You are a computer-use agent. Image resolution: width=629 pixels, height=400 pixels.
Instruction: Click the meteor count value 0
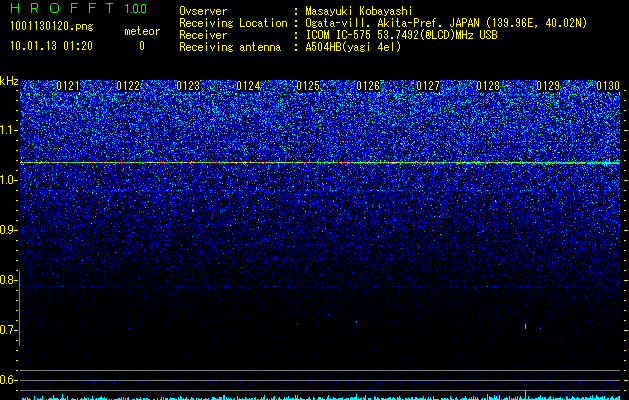[142, 46]
